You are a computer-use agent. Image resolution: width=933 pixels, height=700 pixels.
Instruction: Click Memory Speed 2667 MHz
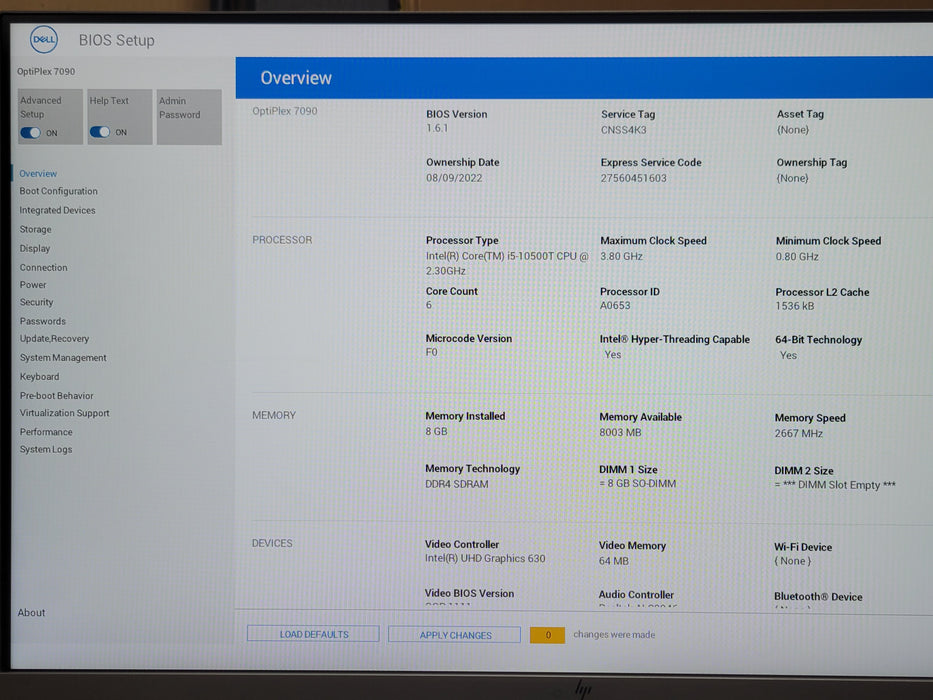[x=799, y=434]
